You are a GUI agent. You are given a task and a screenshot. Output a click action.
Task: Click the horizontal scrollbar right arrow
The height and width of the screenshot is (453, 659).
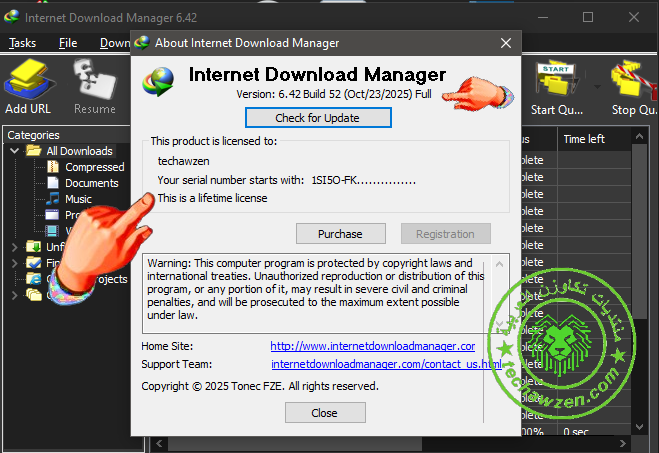[x=622, y=443]
